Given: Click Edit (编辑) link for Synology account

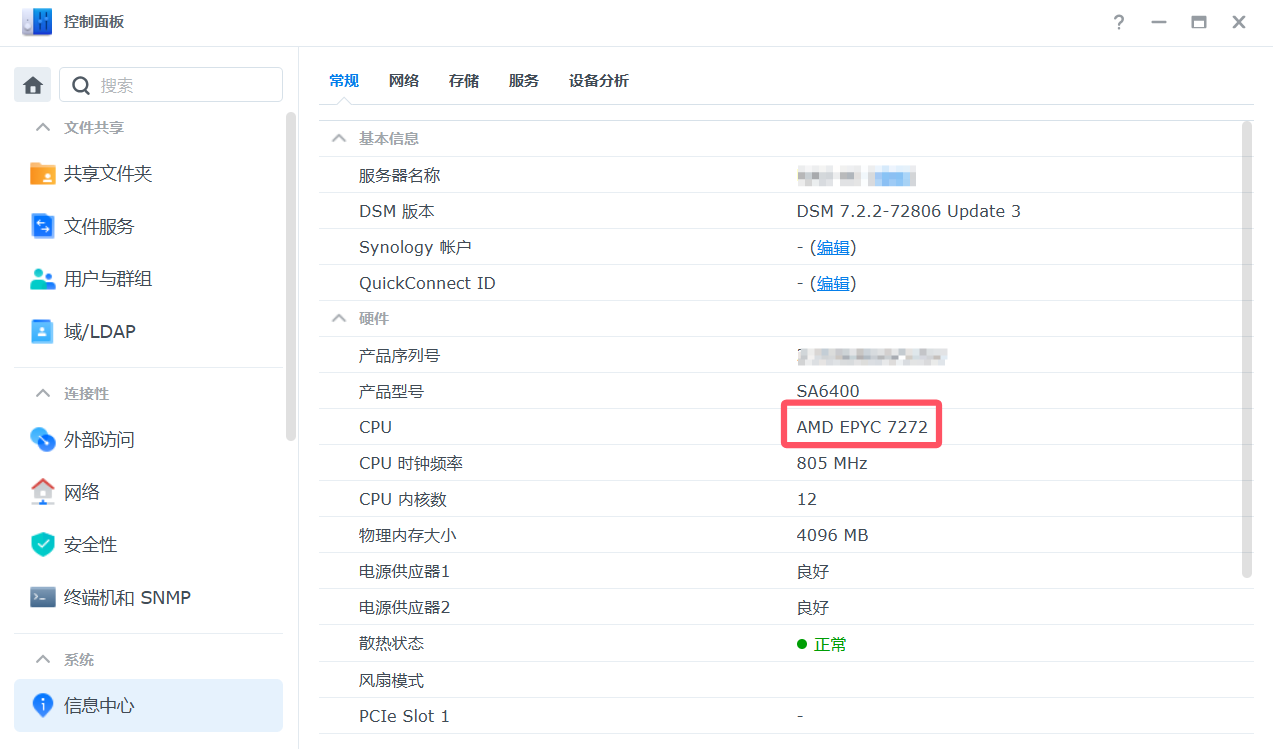Looking at the screenshot, I should click(833, 247).
